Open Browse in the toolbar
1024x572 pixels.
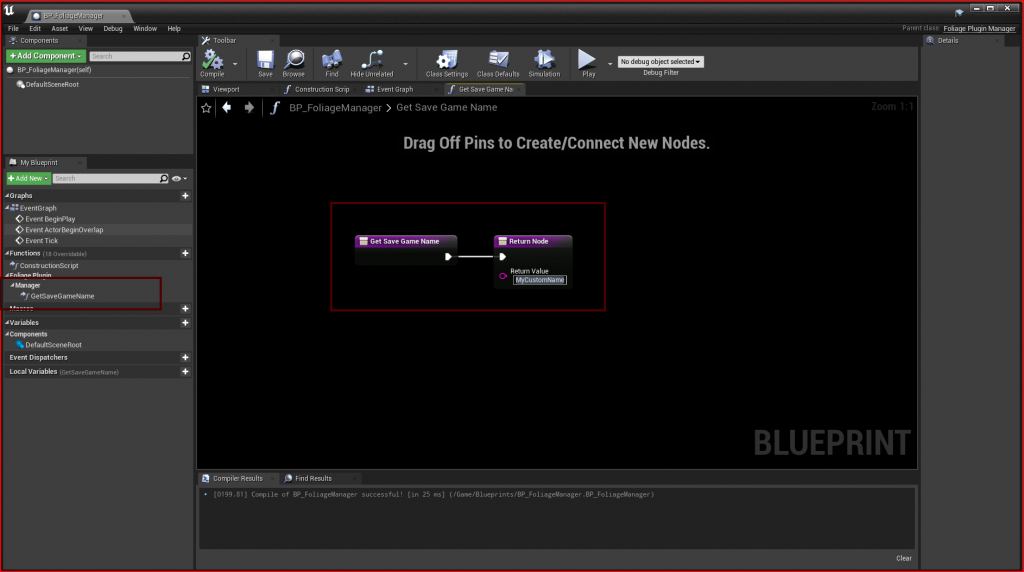[293, 61]
